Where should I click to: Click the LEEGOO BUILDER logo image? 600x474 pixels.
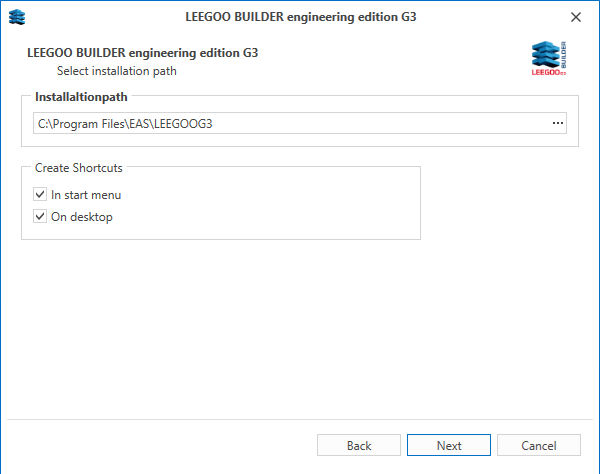coord(549,58)
